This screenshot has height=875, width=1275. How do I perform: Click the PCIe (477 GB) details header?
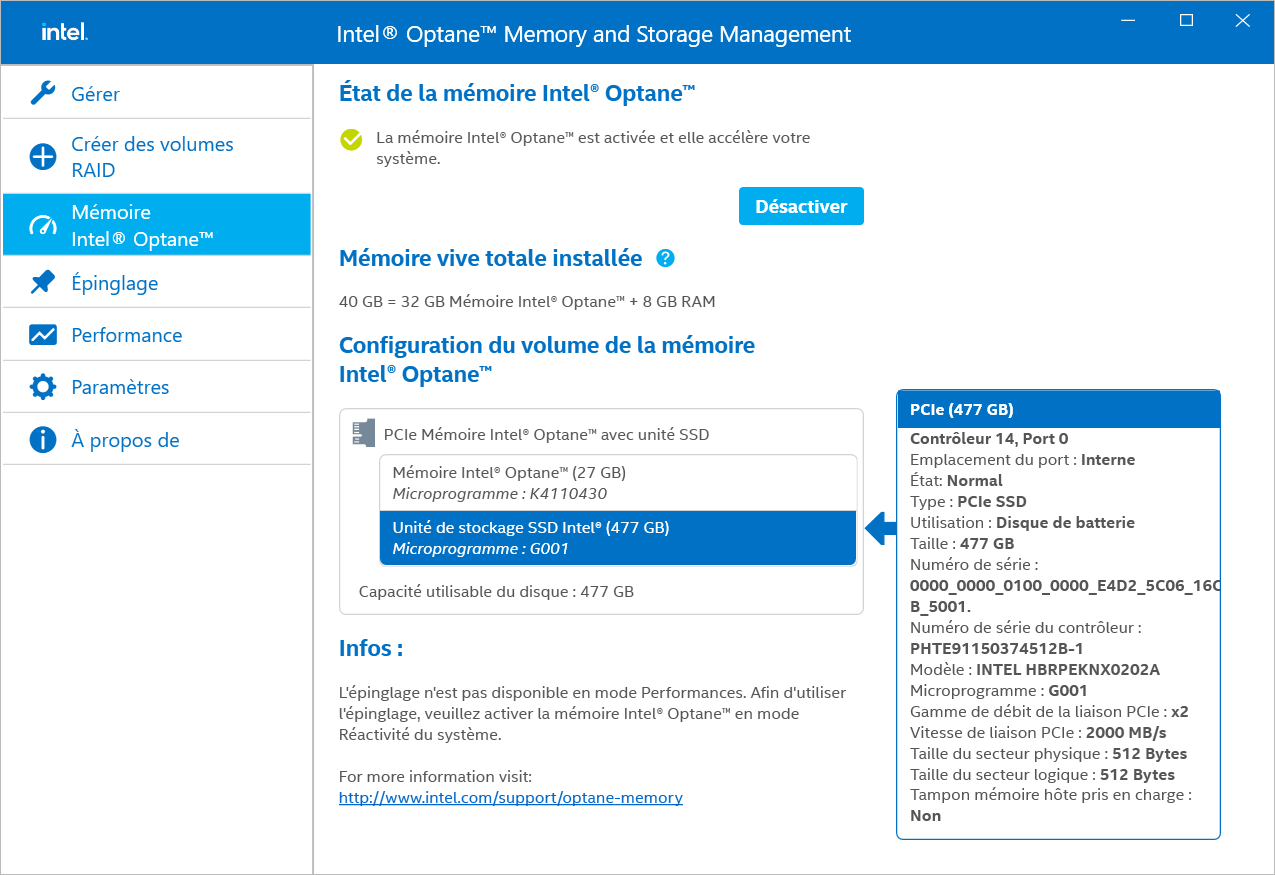click(1058, 409)
